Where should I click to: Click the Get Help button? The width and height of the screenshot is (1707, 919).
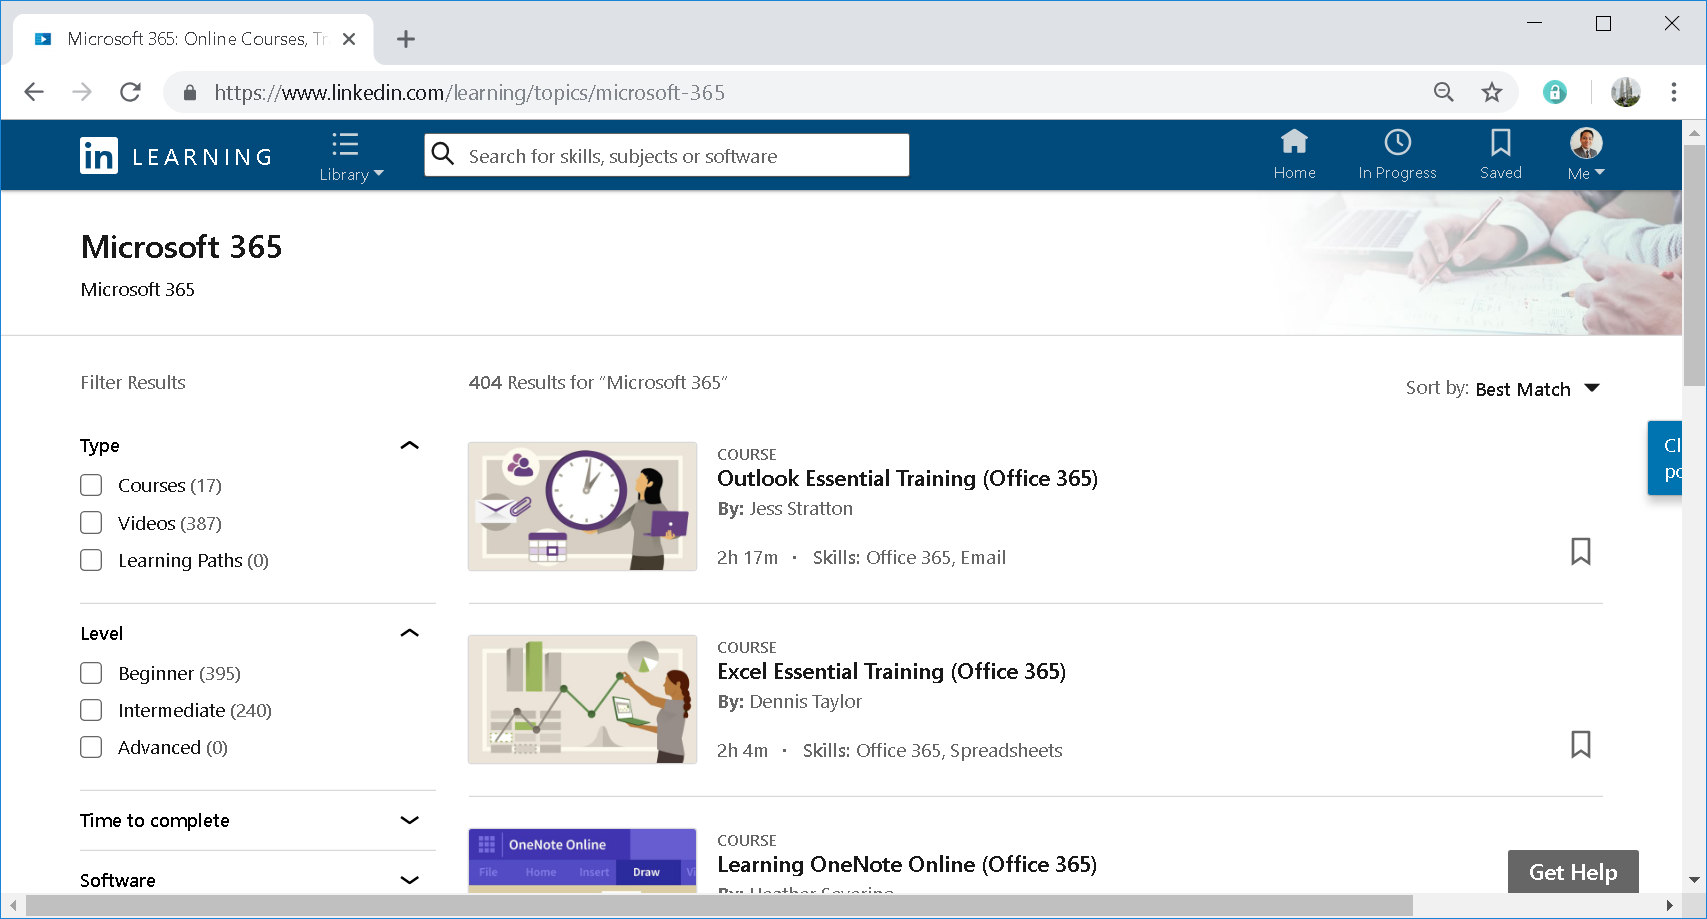point(1572,871)
